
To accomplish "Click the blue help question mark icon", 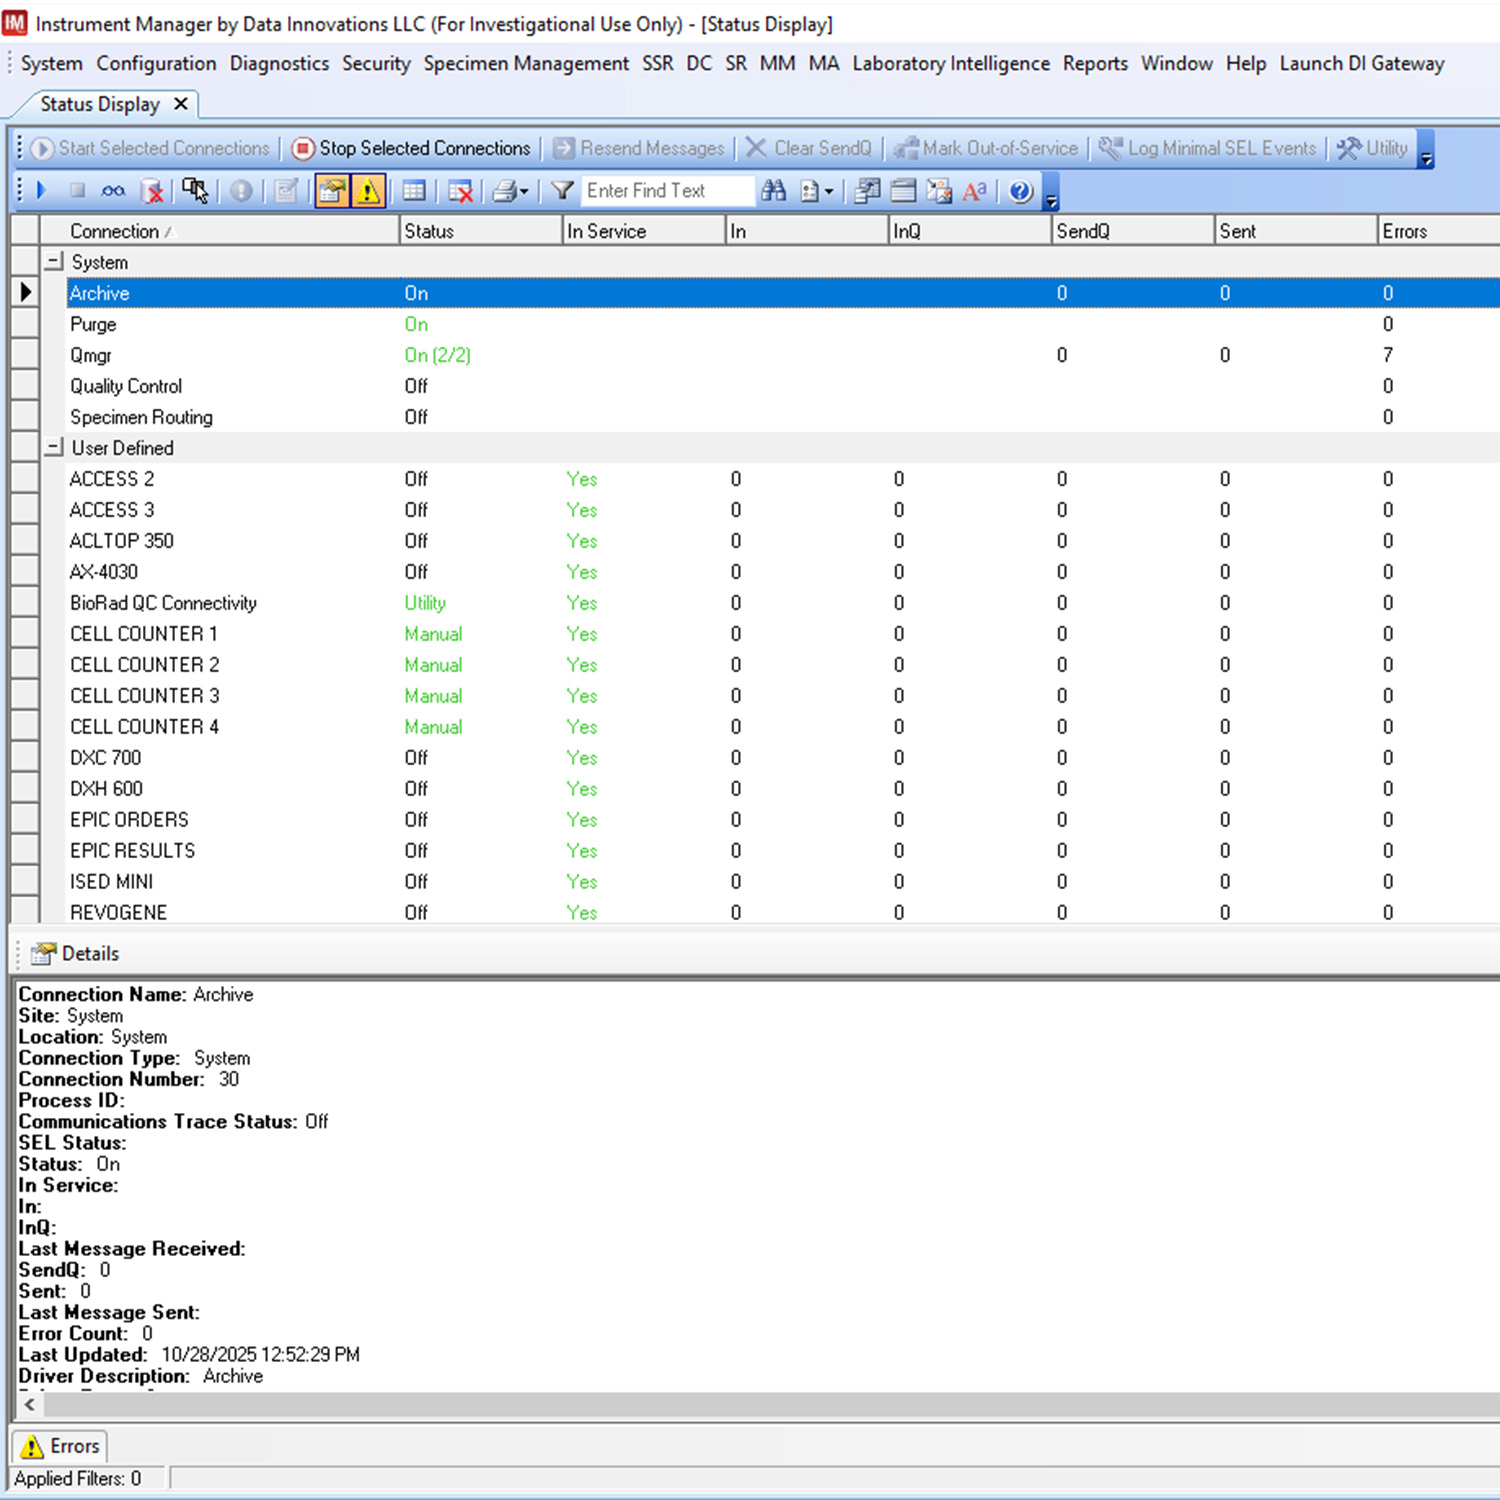I will tap(1020, 190).
